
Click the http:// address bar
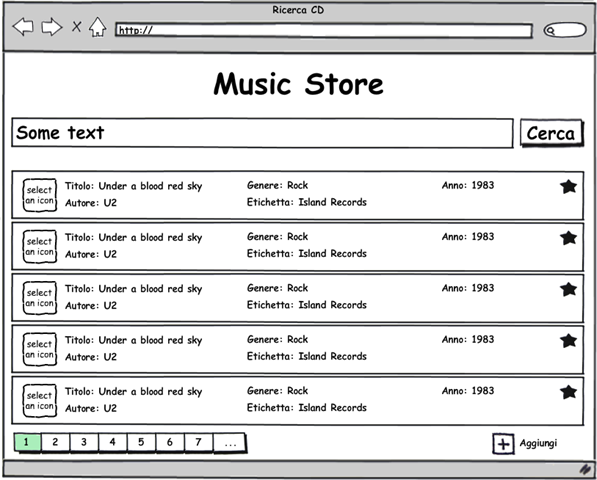pyautogui.click(x=324, y=30)
